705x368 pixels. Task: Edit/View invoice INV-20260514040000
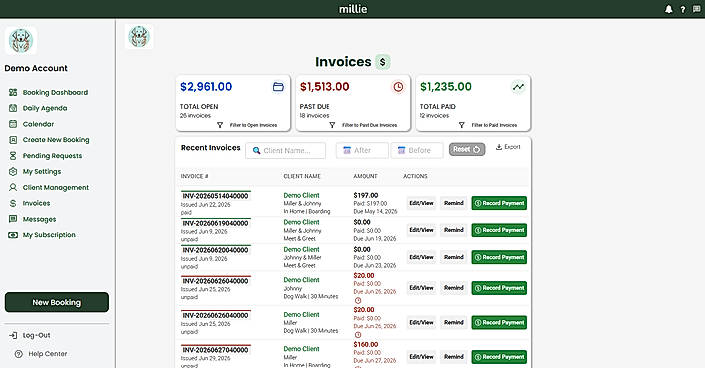pyautogui.click(x=421, y=203)
